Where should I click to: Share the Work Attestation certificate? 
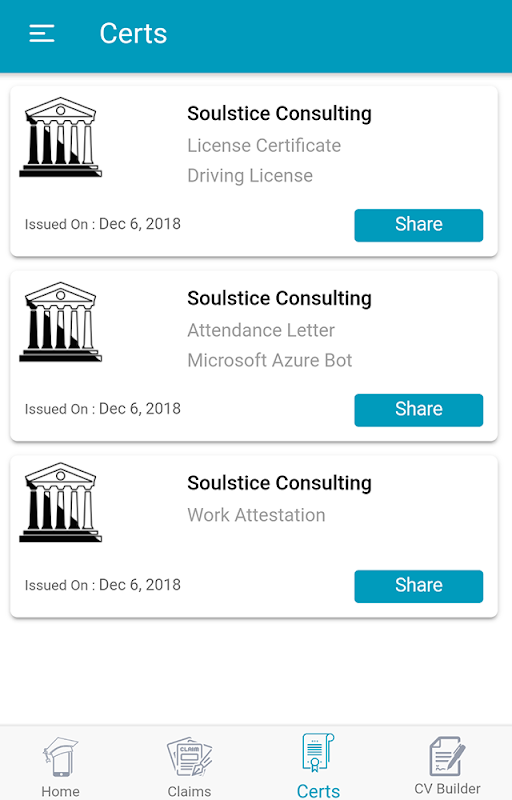coord(419,586)
